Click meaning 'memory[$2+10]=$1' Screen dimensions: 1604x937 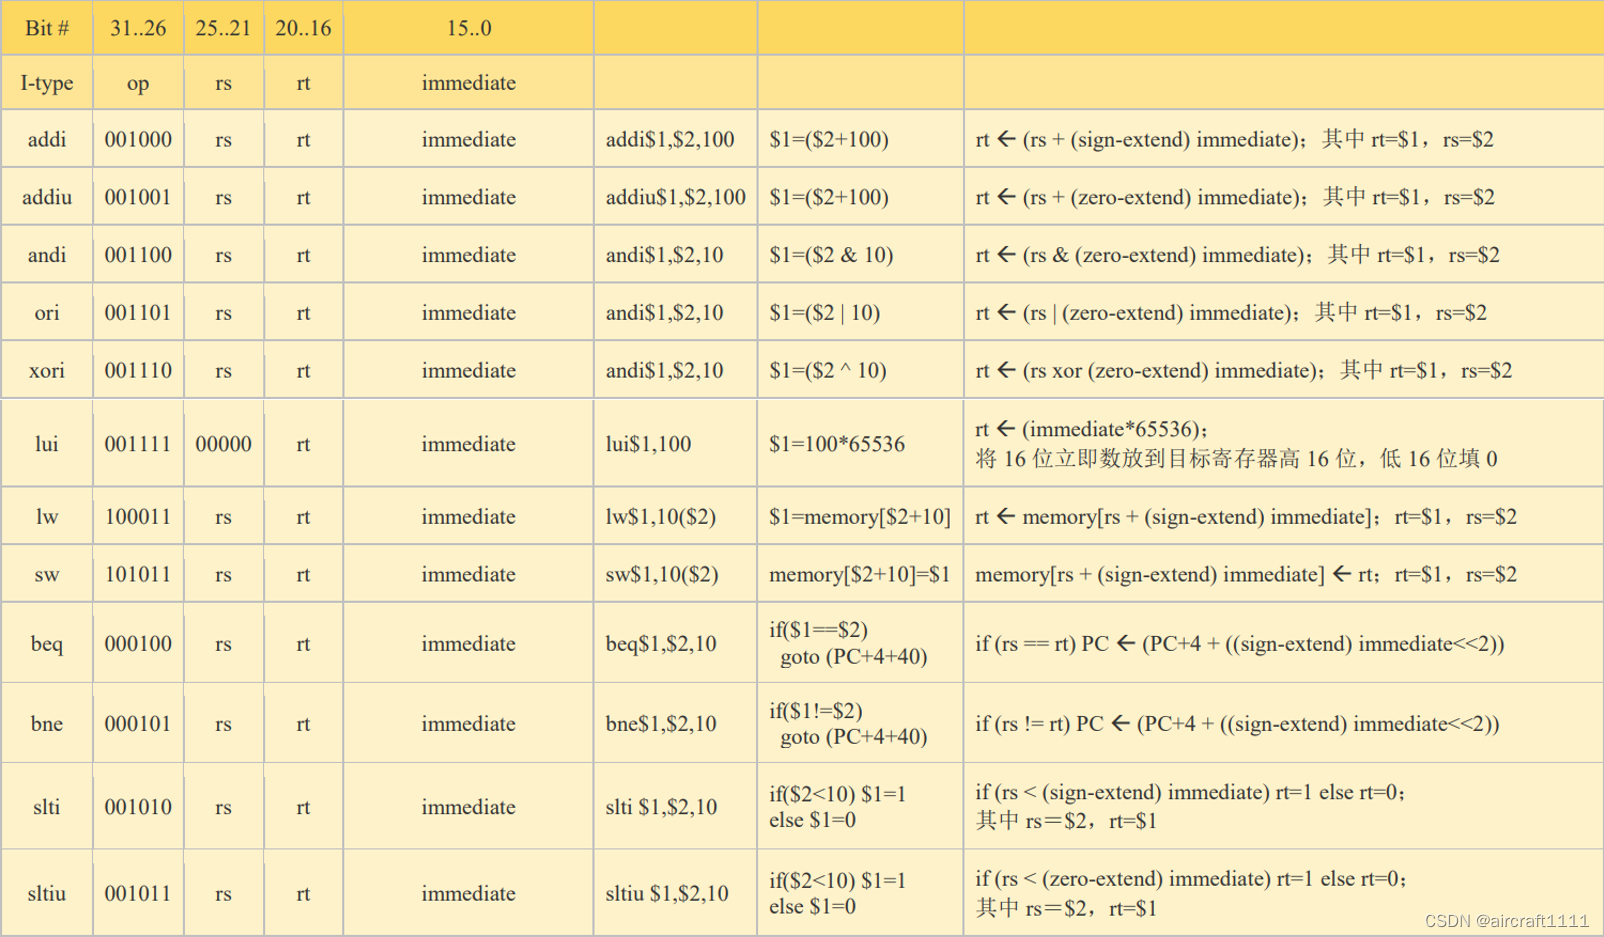click(x=860, y=575)
